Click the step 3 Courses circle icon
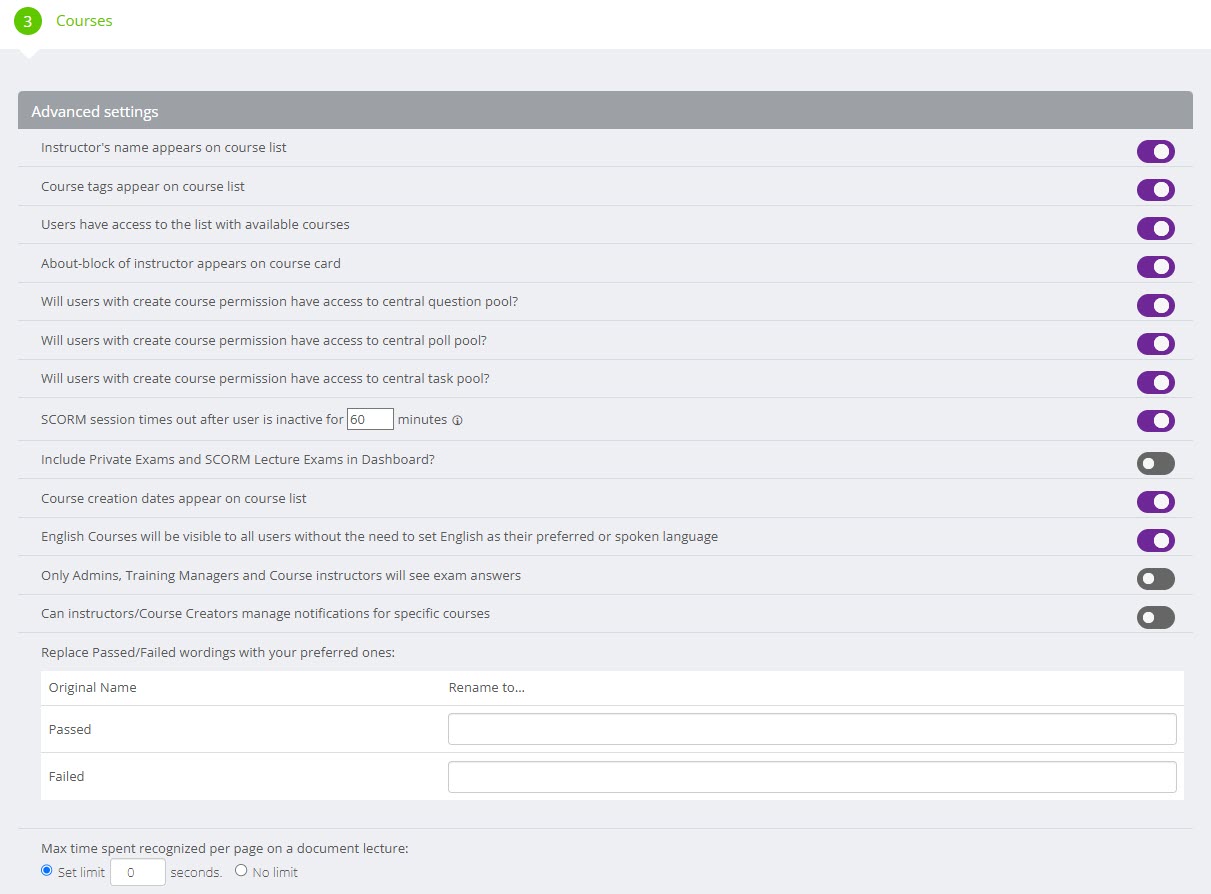 point(28,21)
